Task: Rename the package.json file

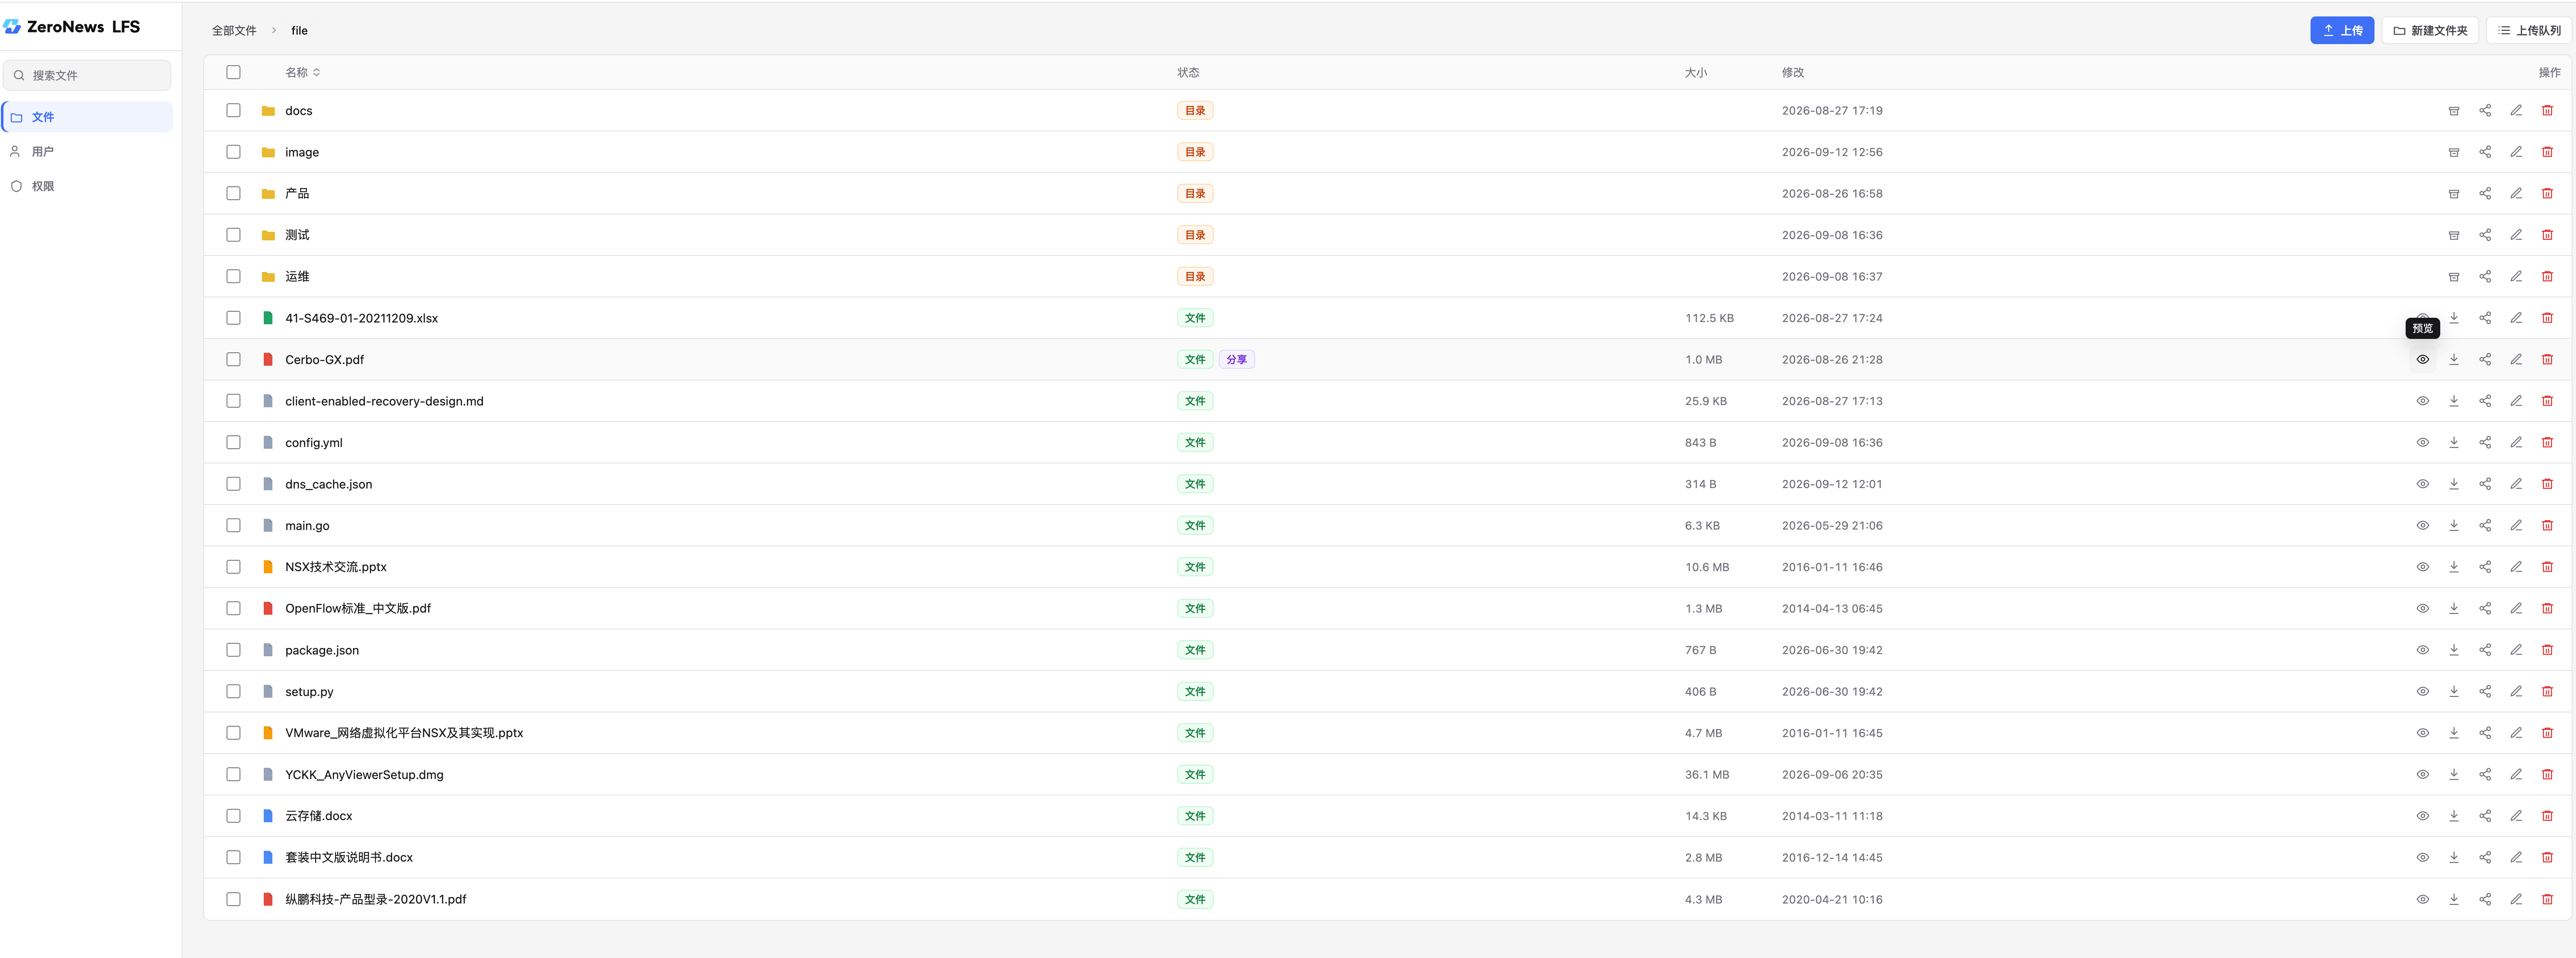Action: (x=2515, y=650)
